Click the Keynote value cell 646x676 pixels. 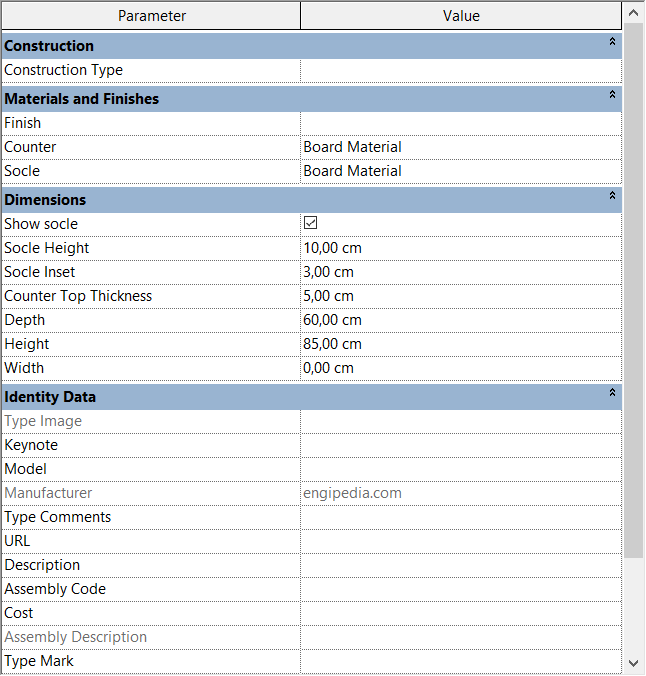[x=461, y=445]
